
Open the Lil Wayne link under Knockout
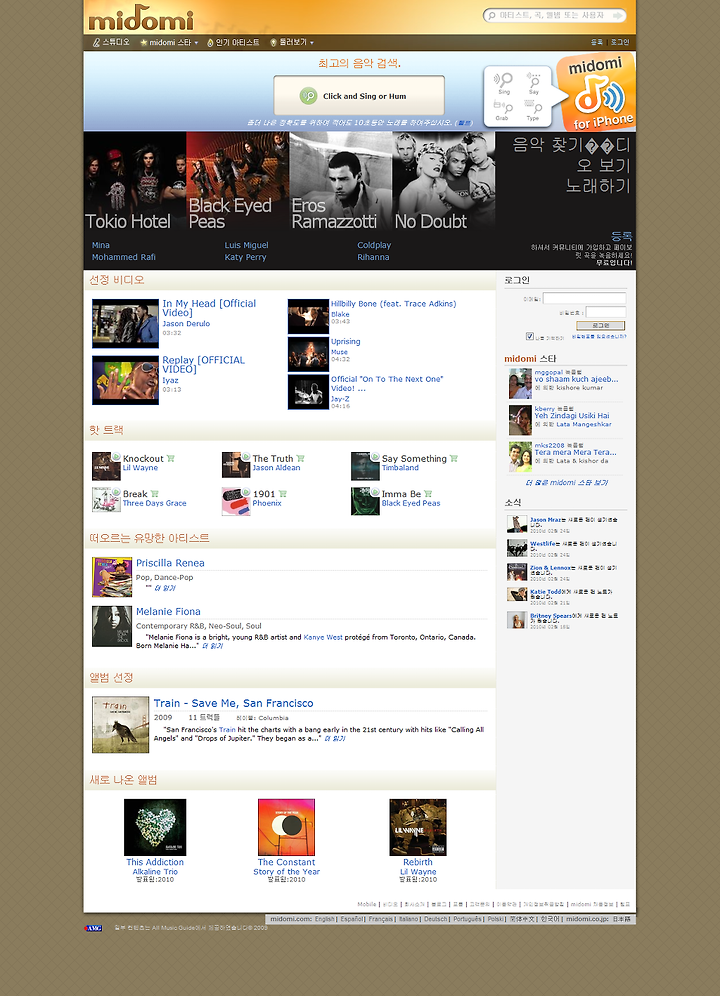point(140,468)
